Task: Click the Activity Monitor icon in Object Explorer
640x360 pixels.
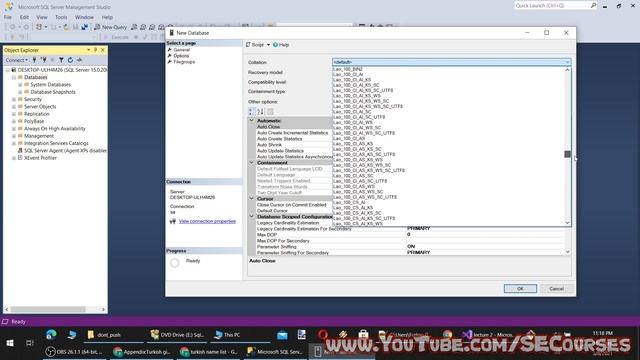Action: point(80,60)
